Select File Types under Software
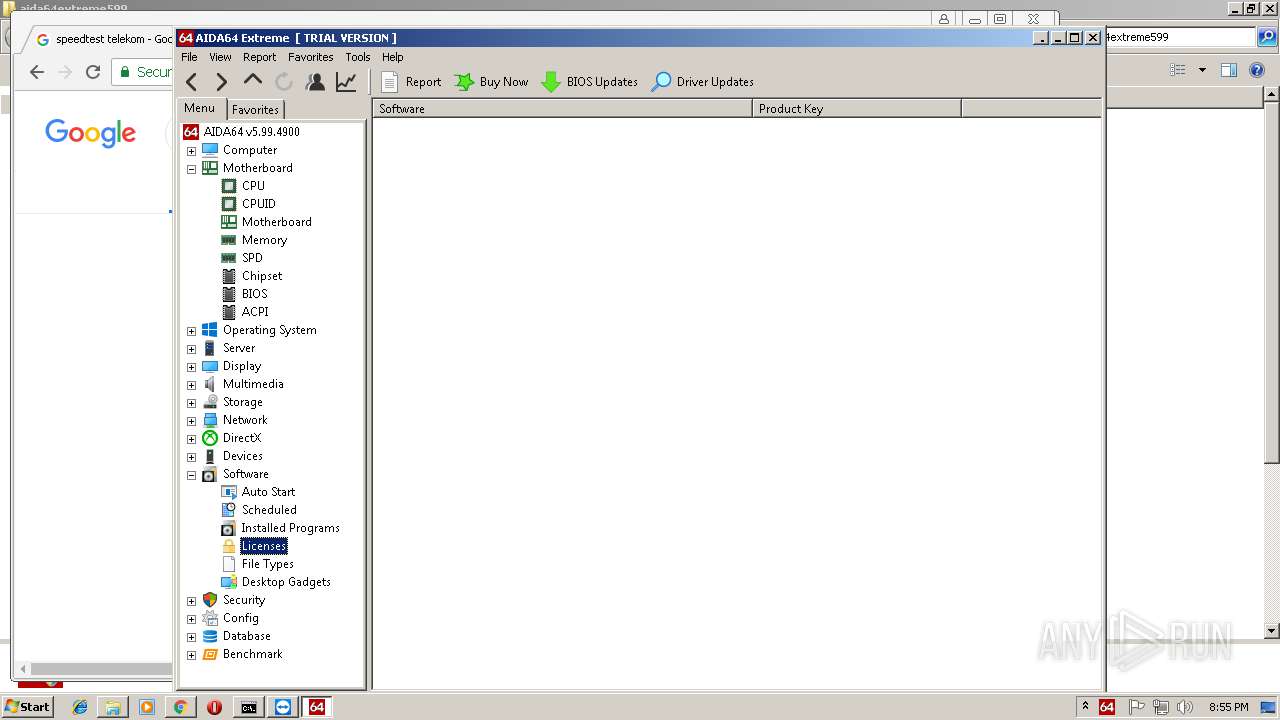This screenshot has width=1280, height=720. [x=267, y=564]
